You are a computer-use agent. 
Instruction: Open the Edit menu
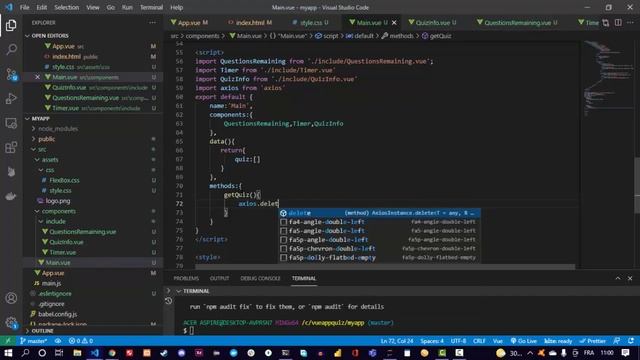click(x=42, y=7)
